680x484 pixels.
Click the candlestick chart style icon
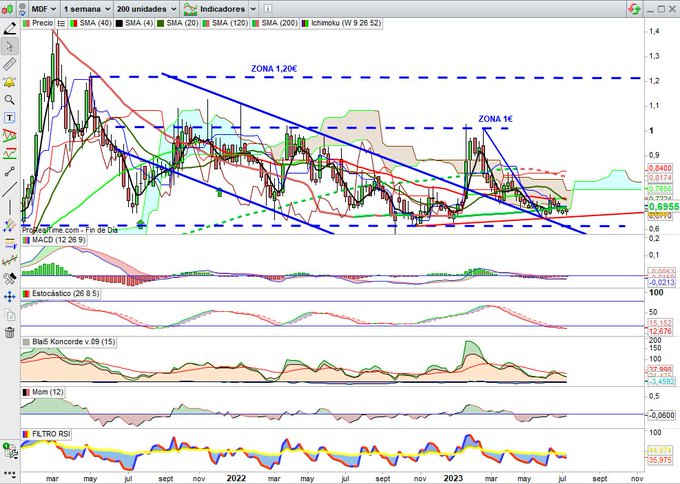[x=7, y=9]
